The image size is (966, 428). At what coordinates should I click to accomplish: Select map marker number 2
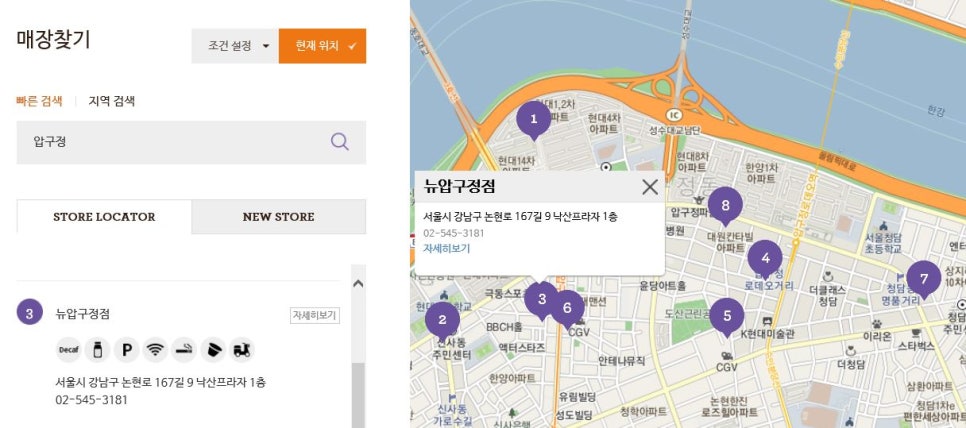coord(442,321)
